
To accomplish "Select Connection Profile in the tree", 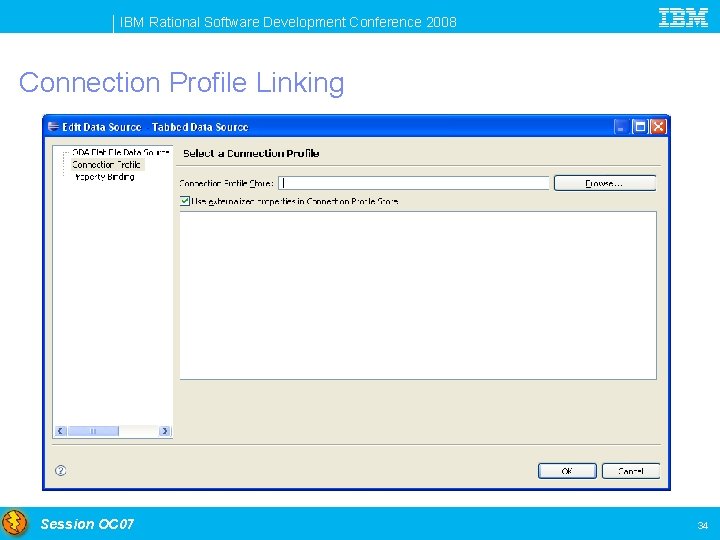I will pos(107,164).
